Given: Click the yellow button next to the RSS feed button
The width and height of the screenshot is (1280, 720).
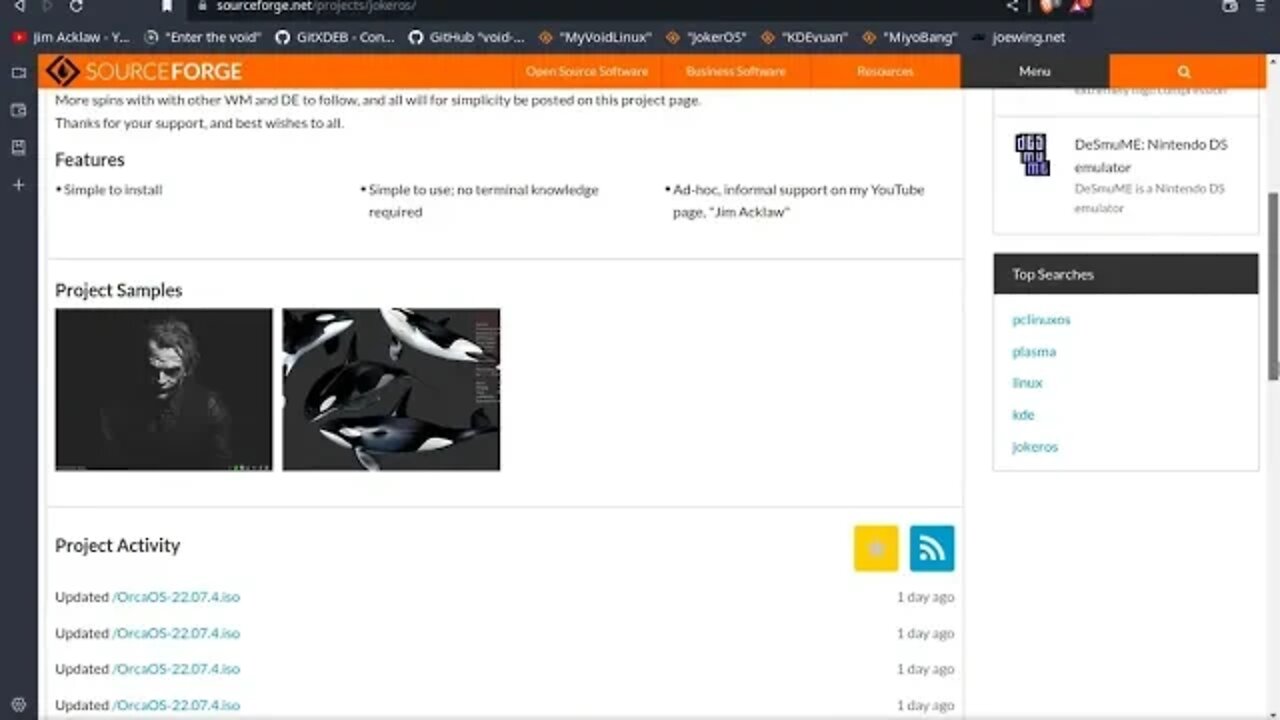Looking at the screenshot, I should coord(876,548).
